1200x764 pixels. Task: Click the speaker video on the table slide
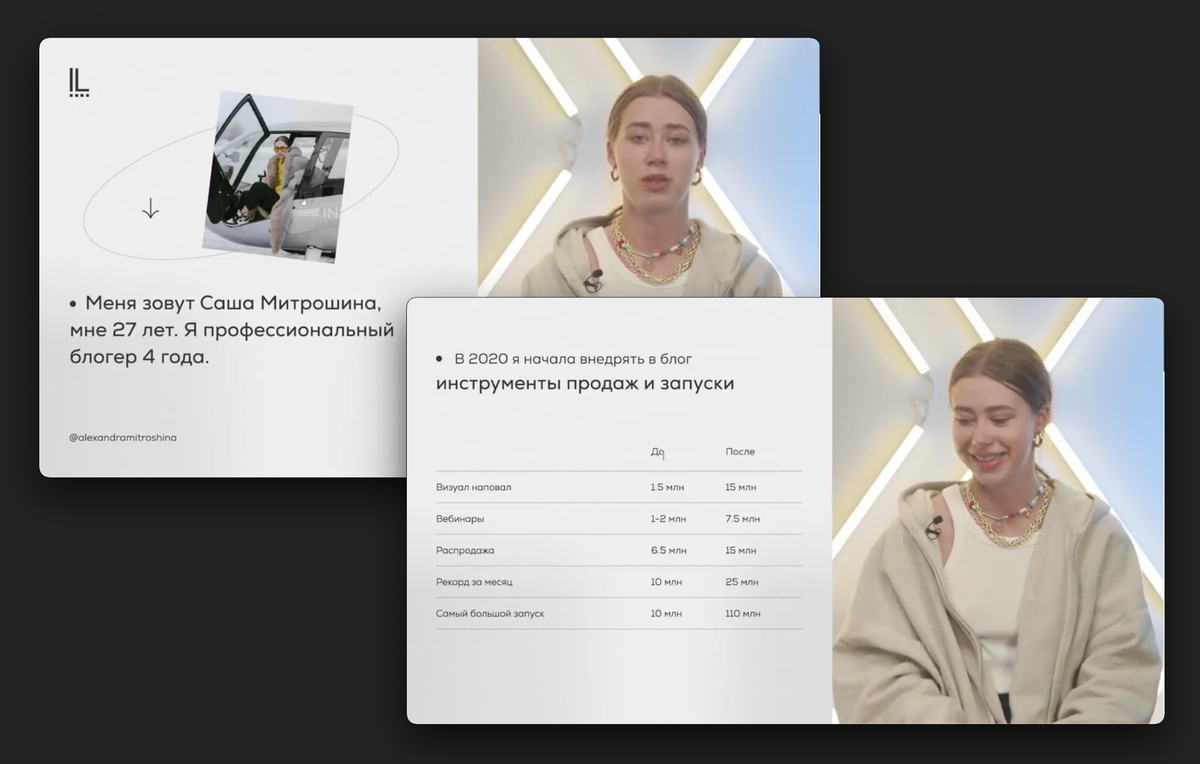998,510
